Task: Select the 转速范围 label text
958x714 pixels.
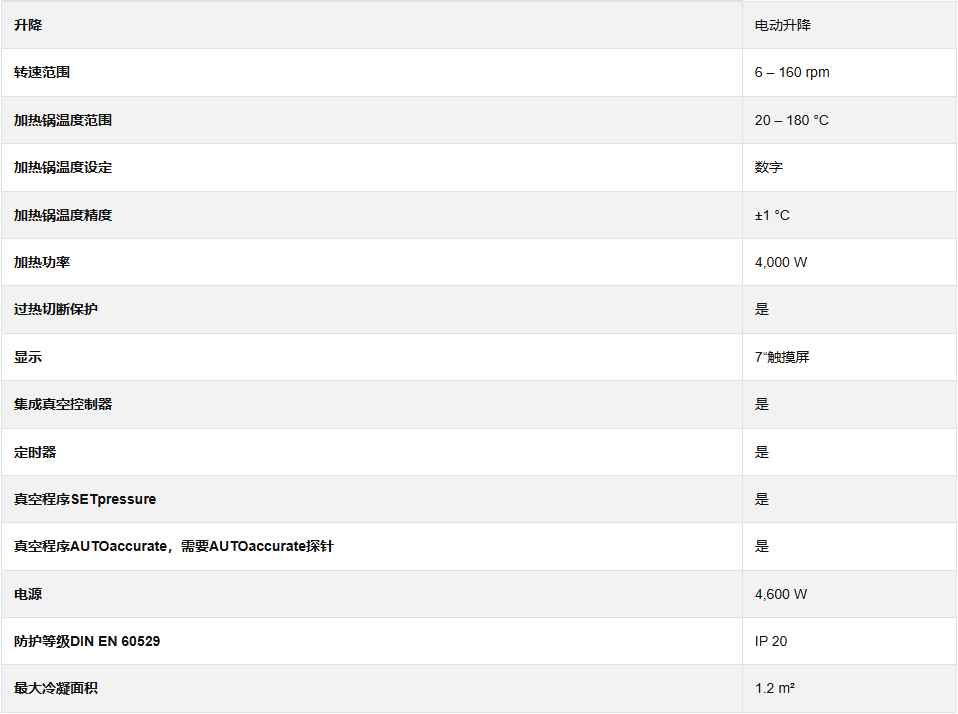Action: click(x=42, y=72)
